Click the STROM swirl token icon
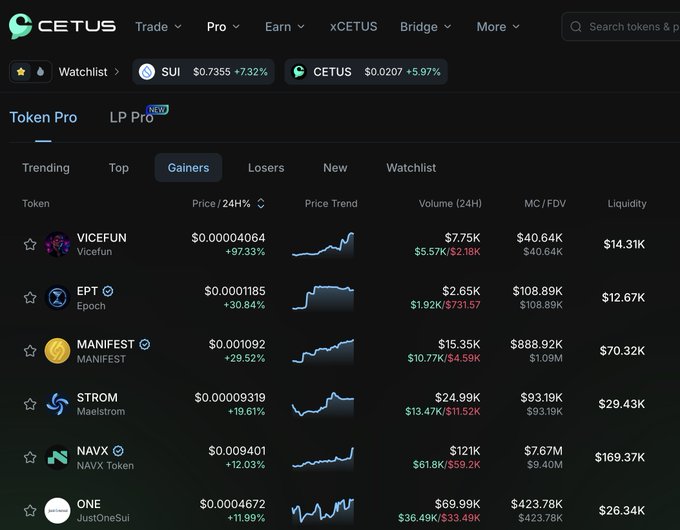680x530 pixels. pyautogui.click(x=57, y=404)
